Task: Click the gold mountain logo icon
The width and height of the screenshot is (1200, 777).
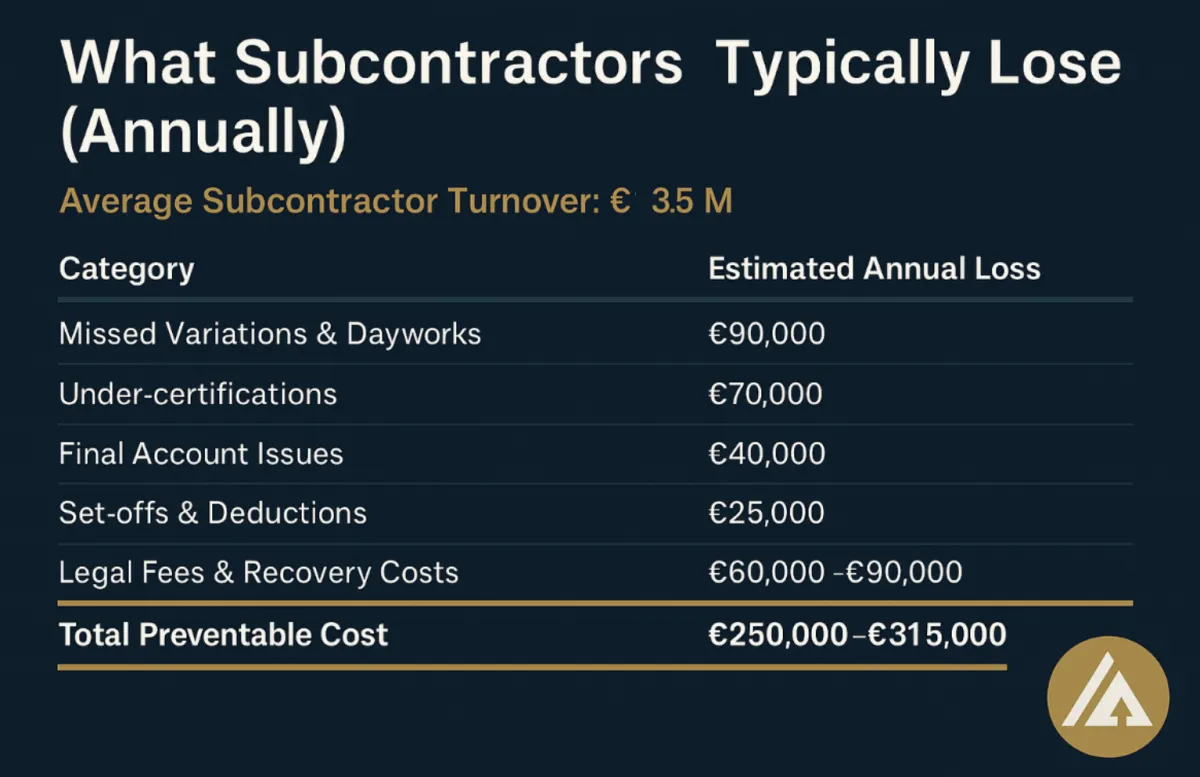Action: (x=1108, y=697)
